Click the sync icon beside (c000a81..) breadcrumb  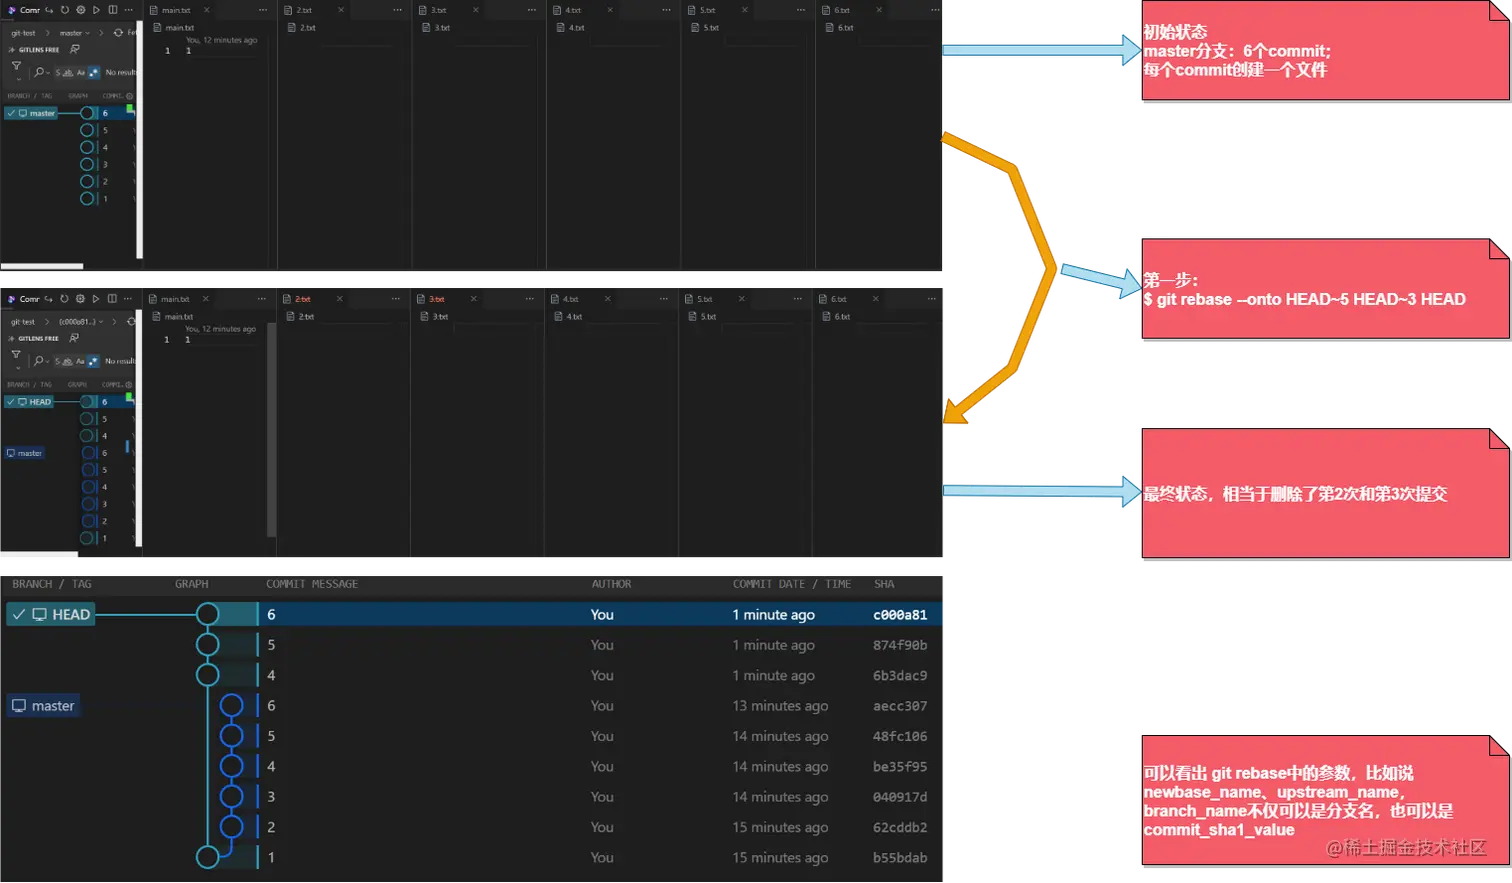click(131, 322)
